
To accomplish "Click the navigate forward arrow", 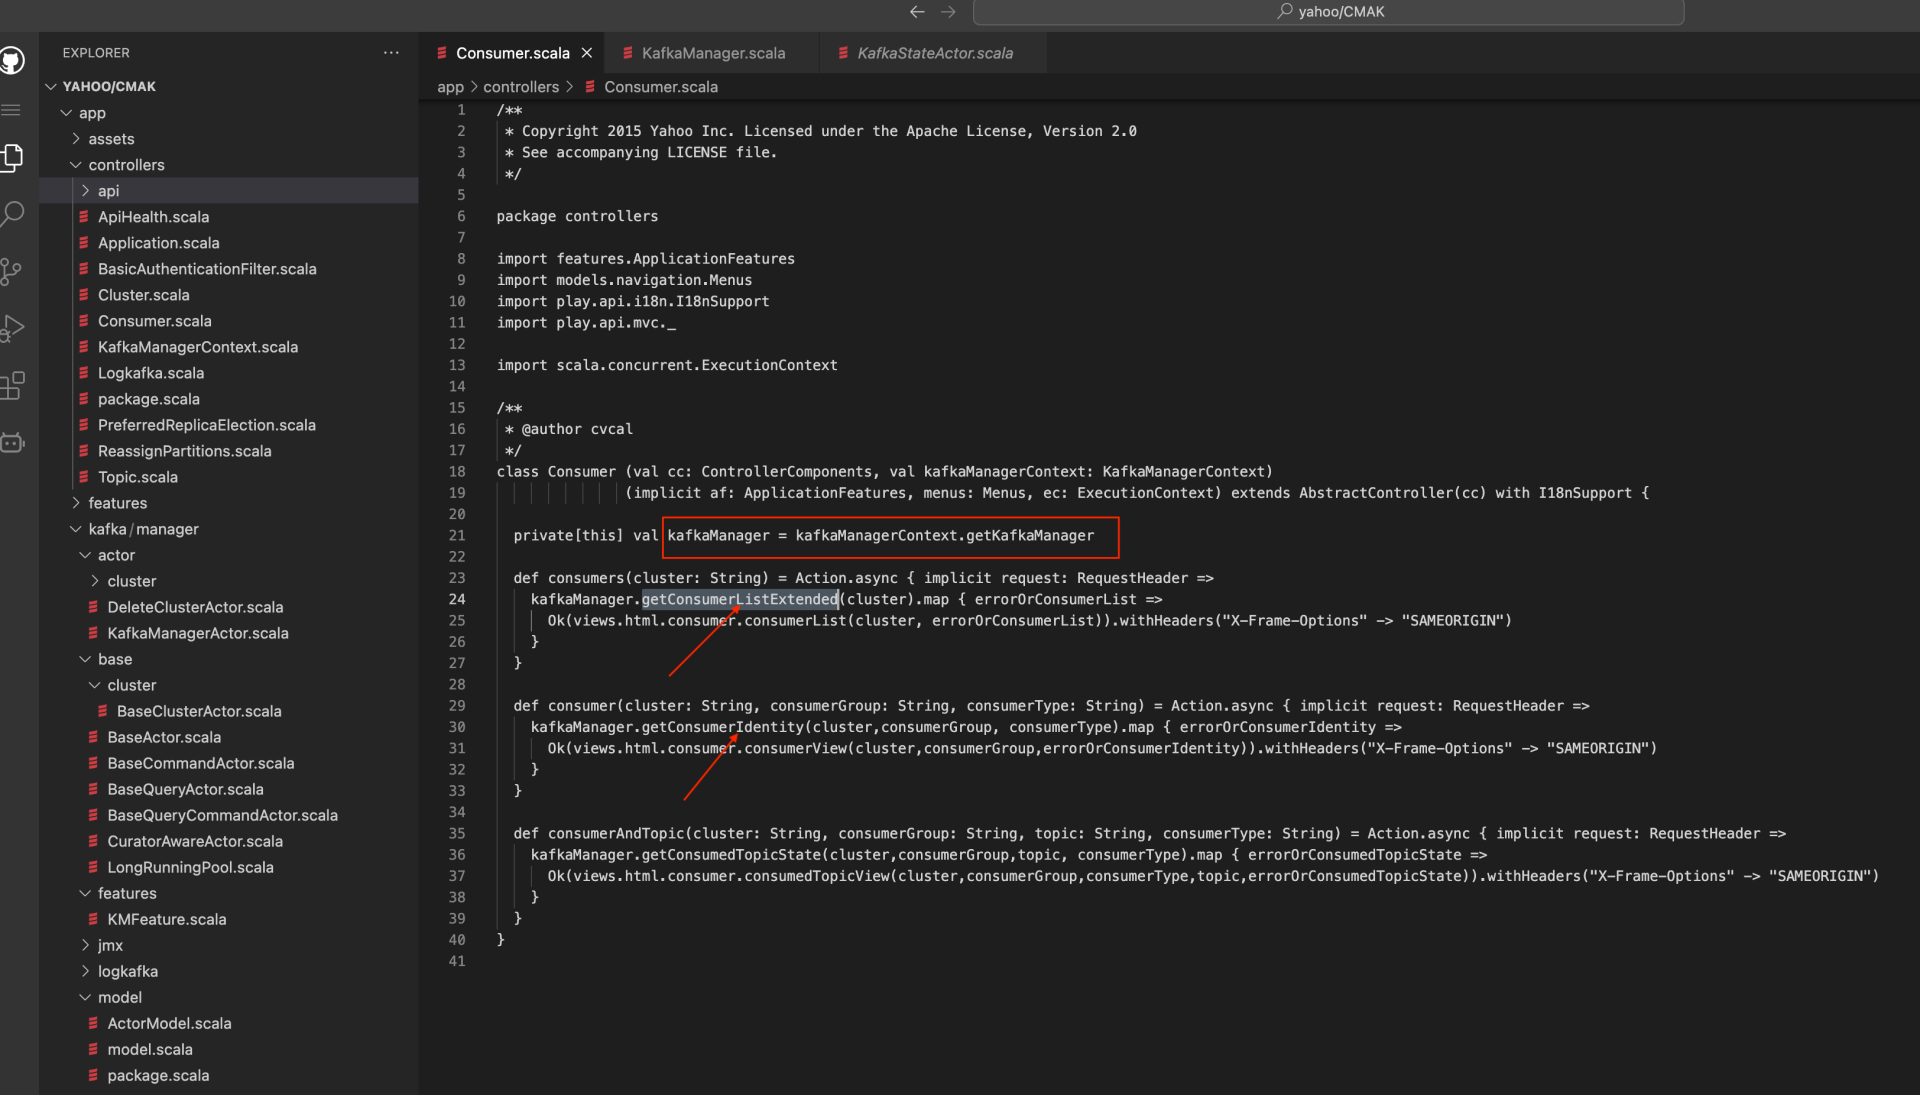I will (x=948, y=12).
